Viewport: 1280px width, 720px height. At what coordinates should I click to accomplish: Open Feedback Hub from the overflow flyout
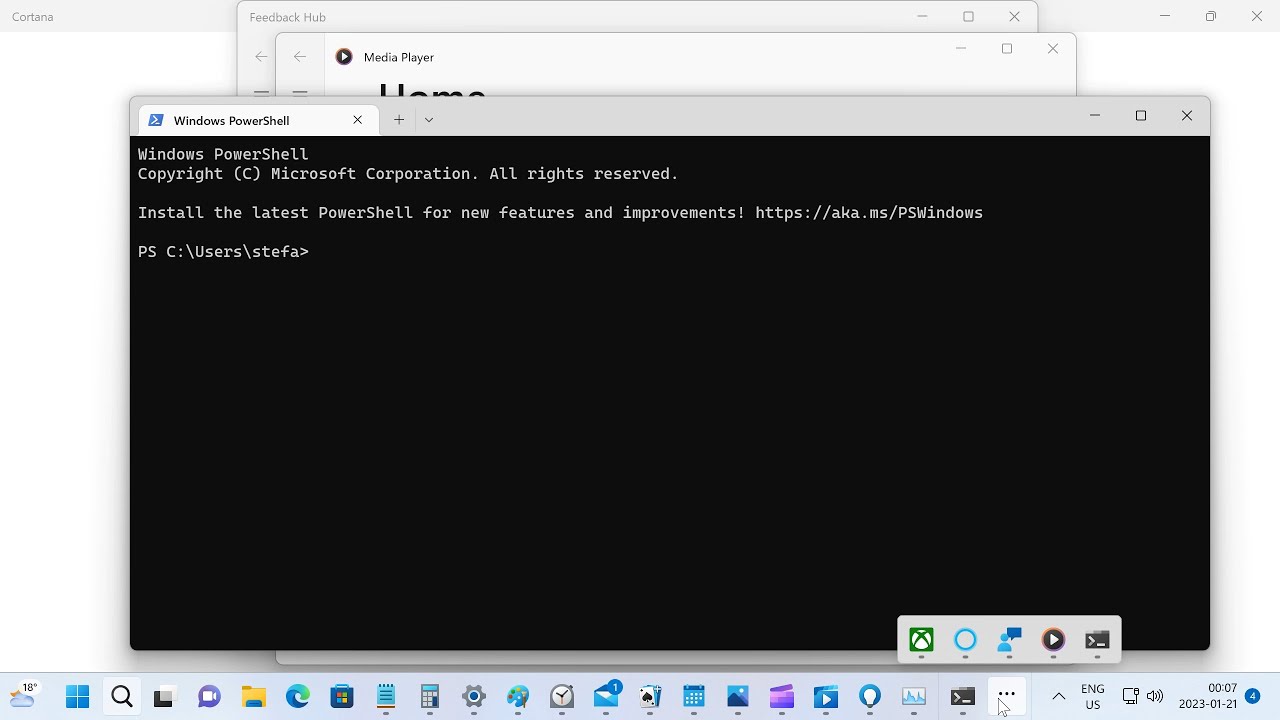(x=1009, y=640)
